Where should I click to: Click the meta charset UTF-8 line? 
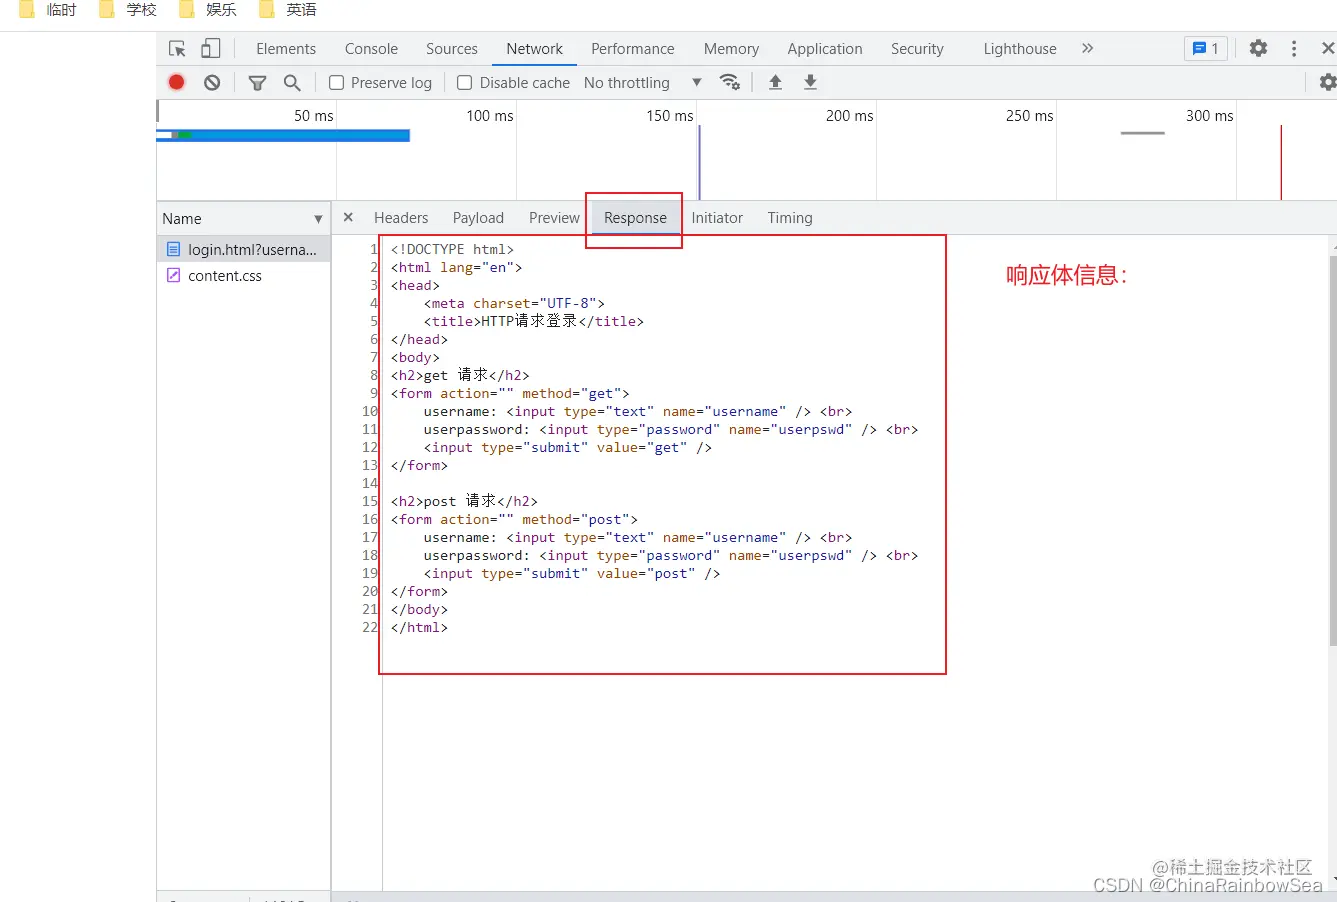coord(514,303)
